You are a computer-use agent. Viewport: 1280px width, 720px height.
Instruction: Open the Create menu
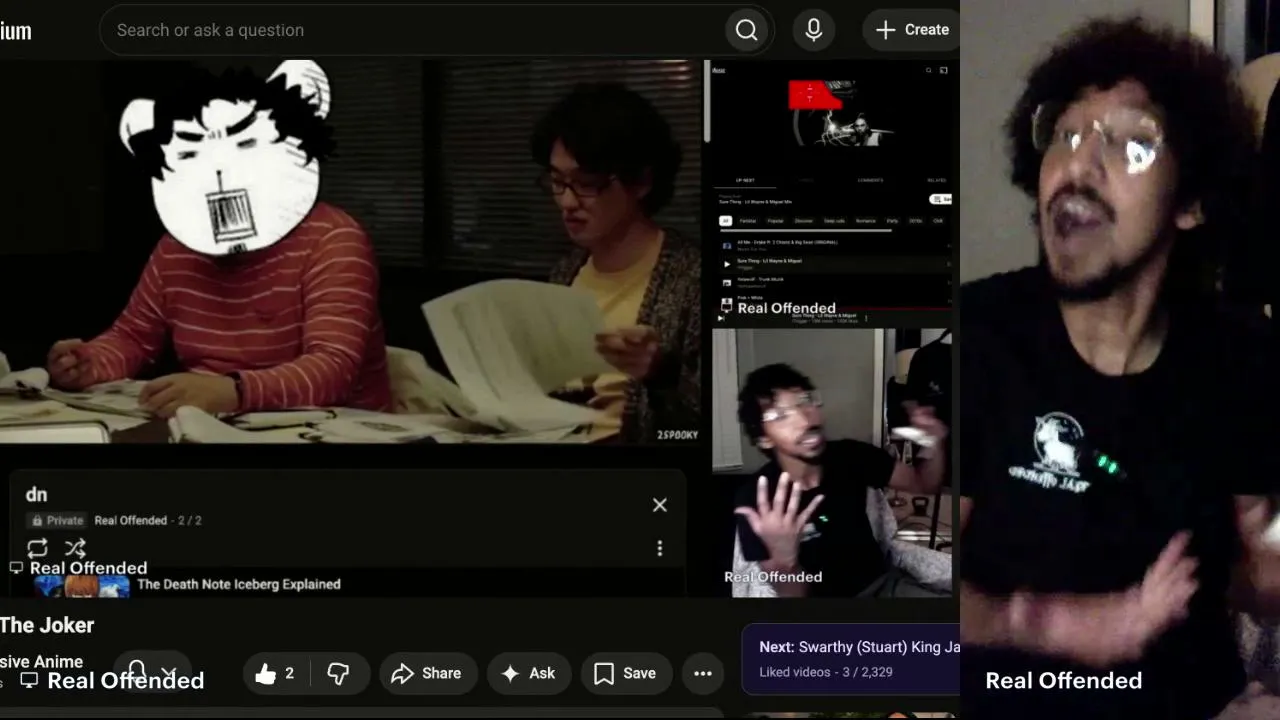[912, 30]
